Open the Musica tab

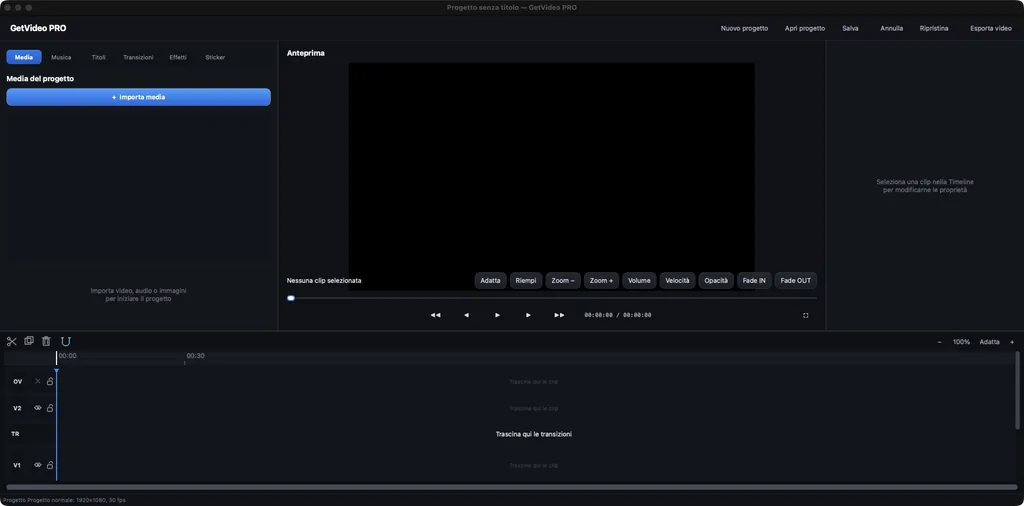coord(61,57)
